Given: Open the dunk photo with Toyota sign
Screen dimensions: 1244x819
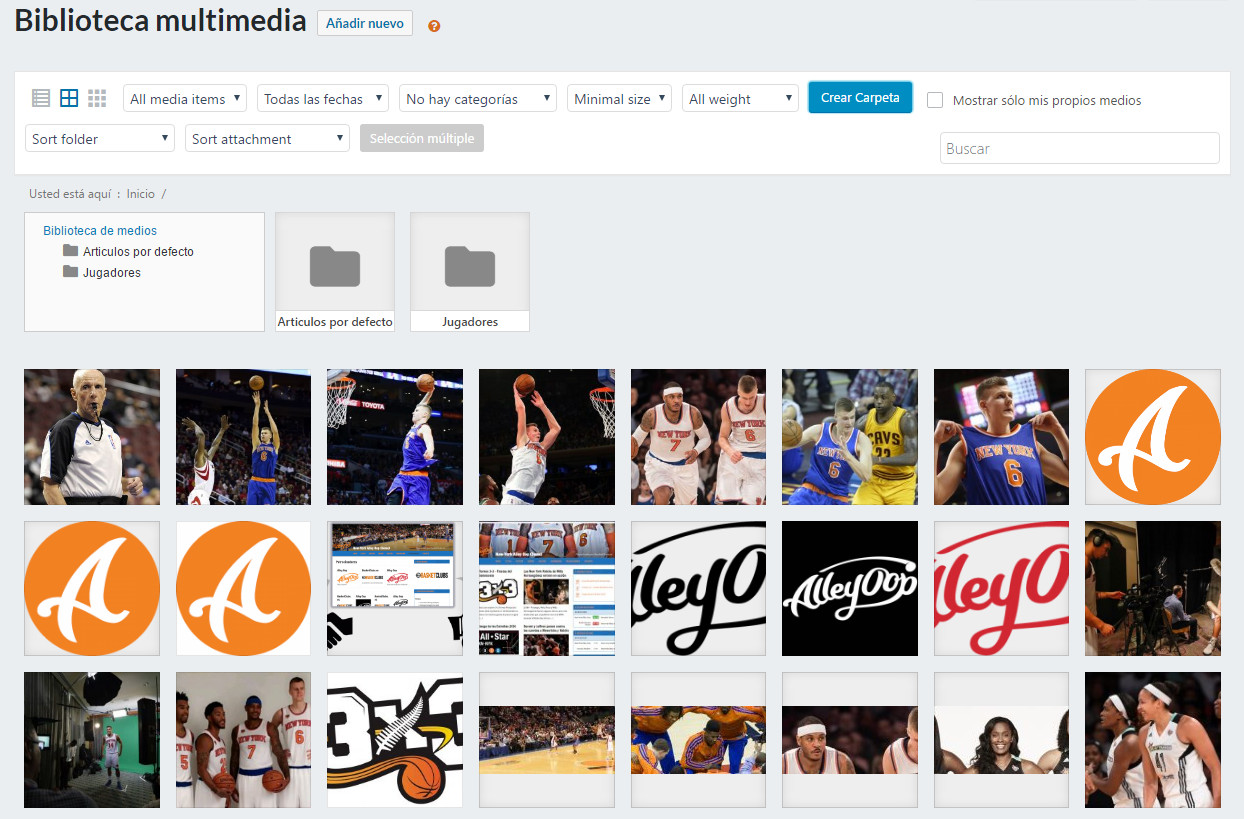Looking at the screenshot, I should click(395, 437).
